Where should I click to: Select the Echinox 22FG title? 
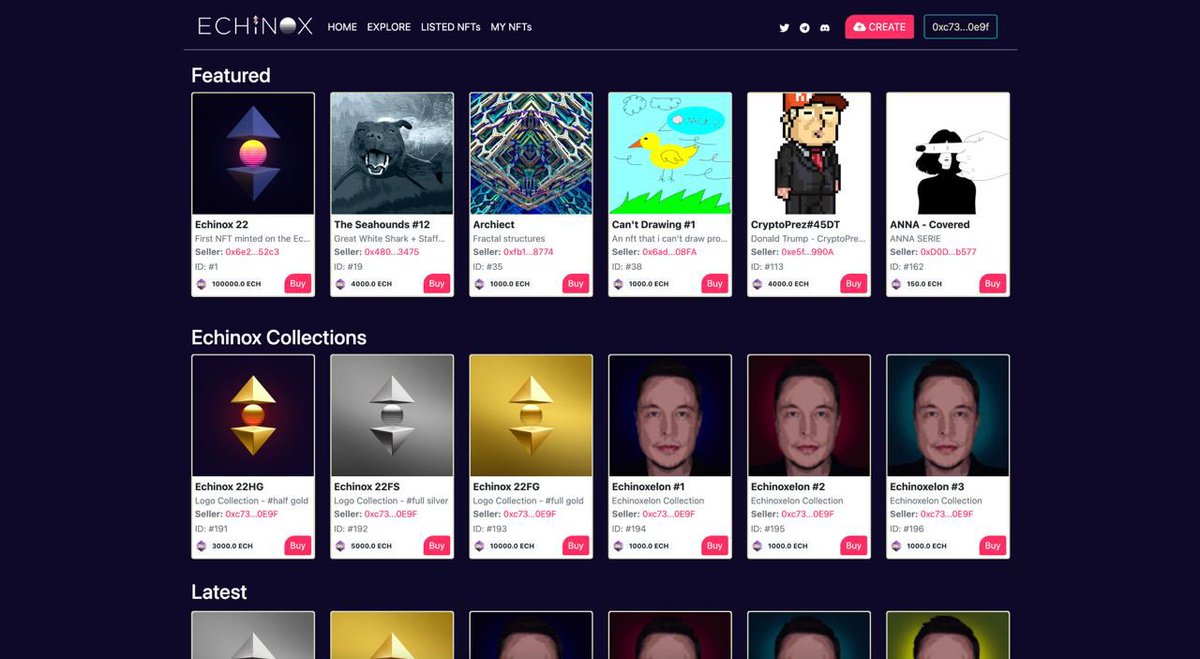click(x=508, y=487)
